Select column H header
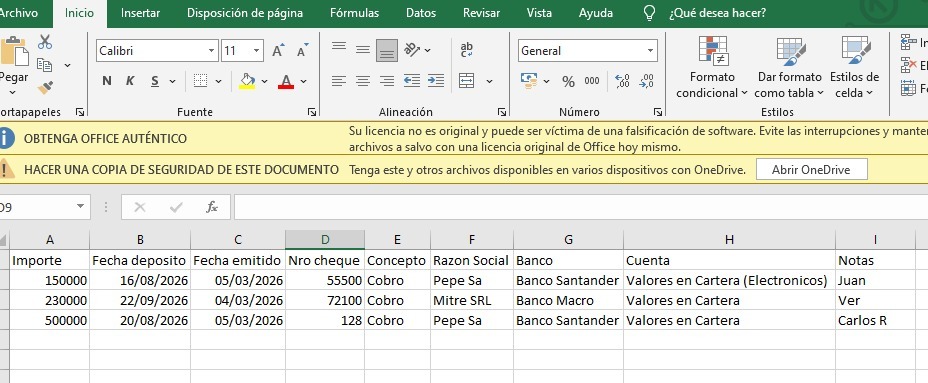Screen dimensions: 928x383 point(729,240)
